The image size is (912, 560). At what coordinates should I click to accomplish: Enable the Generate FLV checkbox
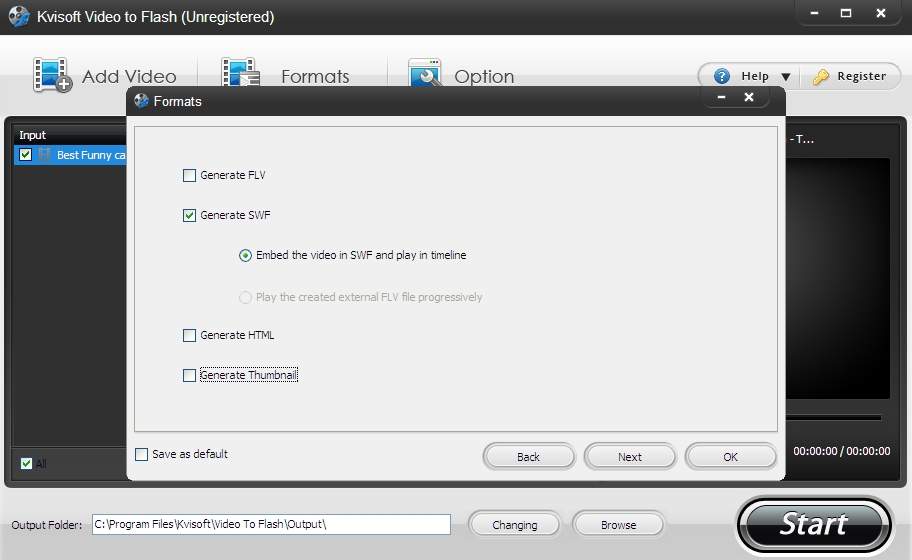point(190,176)
